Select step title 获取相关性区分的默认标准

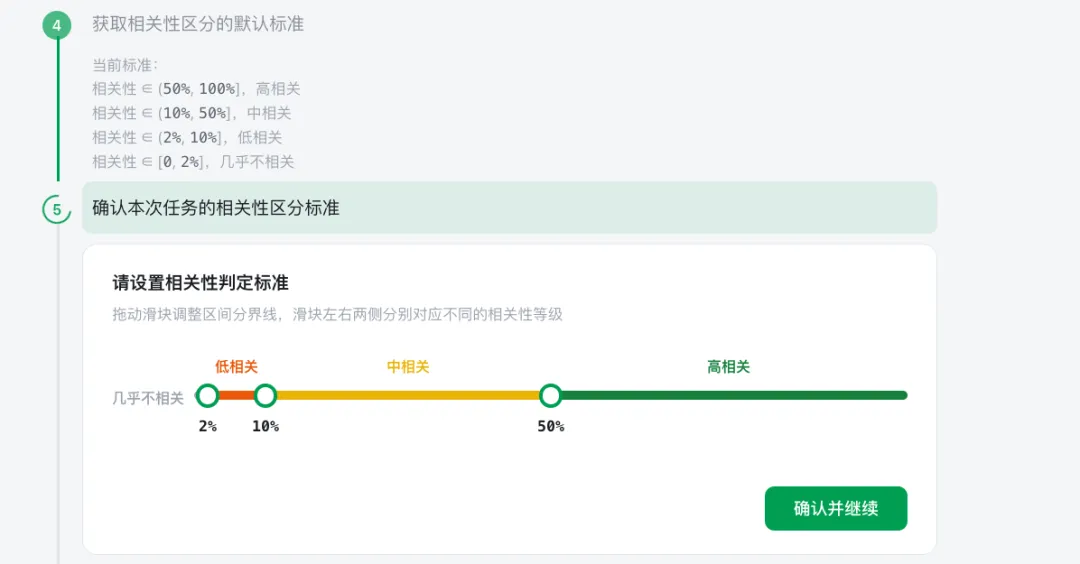coord(198,24)
